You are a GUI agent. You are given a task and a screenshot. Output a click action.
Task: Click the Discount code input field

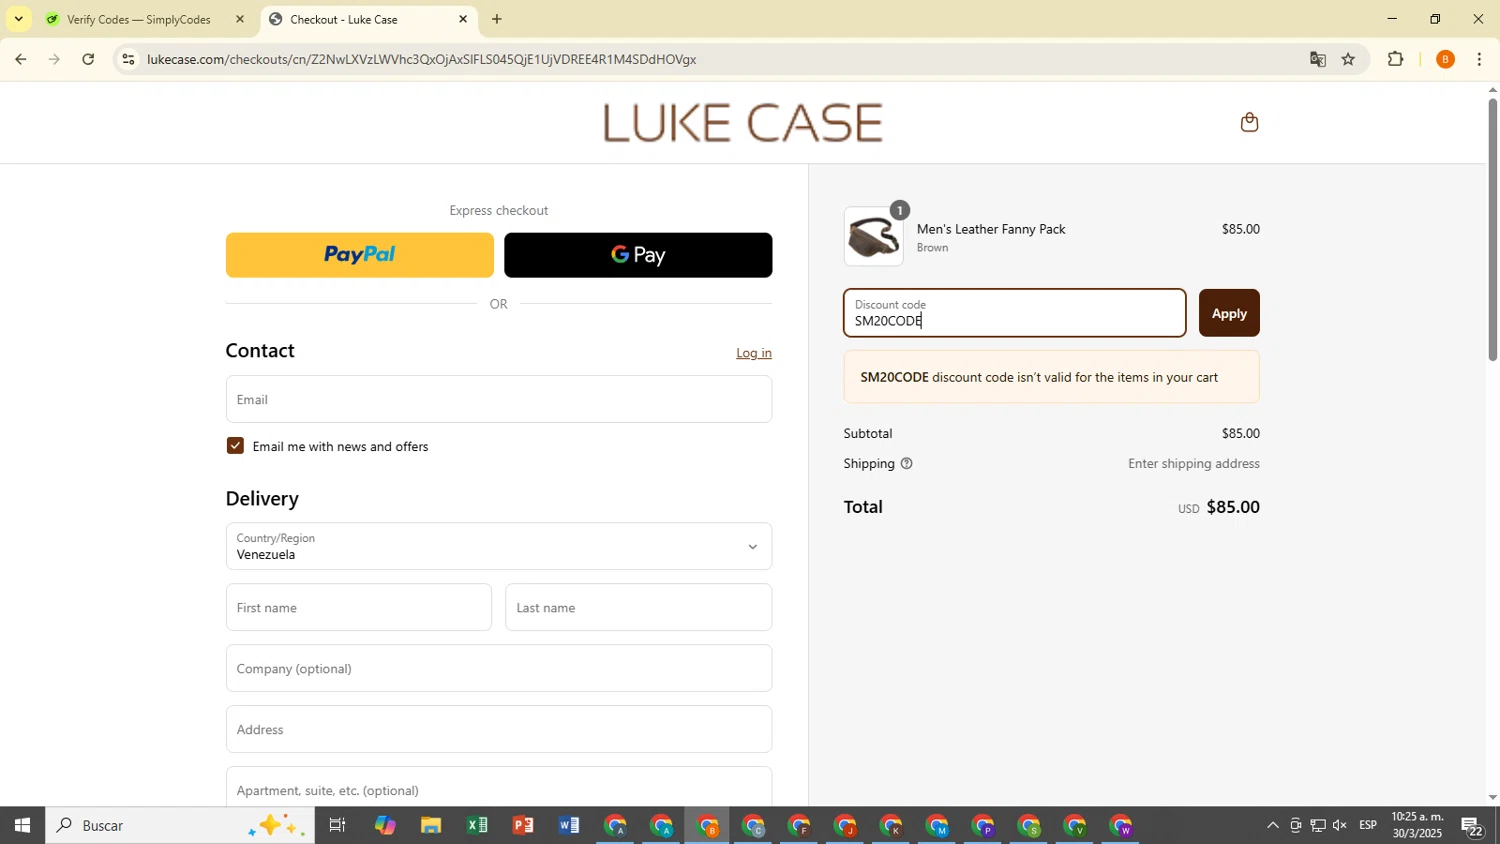(1015, 313)
